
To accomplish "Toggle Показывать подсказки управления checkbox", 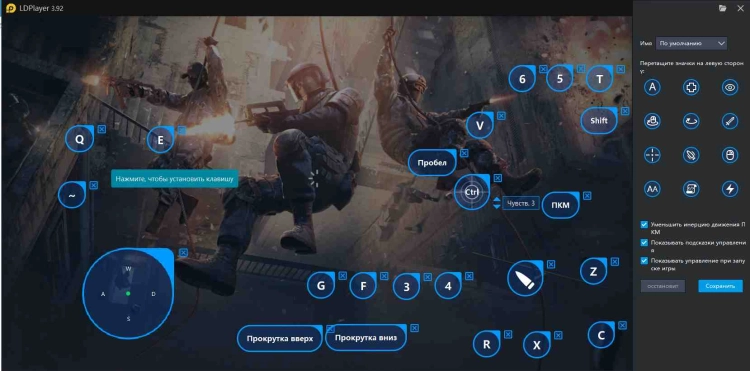I will (644, 242).
